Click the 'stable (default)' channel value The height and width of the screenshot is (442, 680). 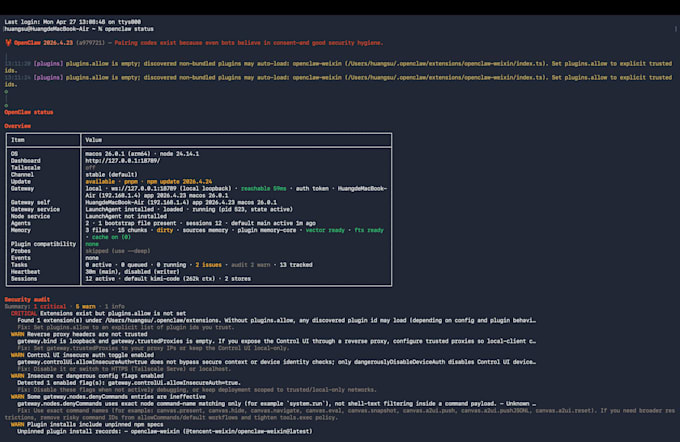(111, 174)
